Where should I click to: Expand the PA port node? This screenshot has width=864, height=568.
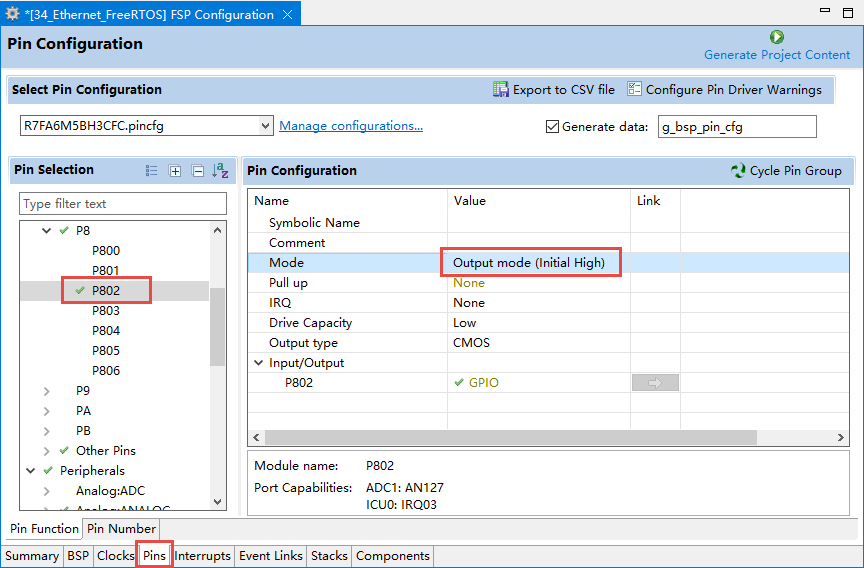47,411
